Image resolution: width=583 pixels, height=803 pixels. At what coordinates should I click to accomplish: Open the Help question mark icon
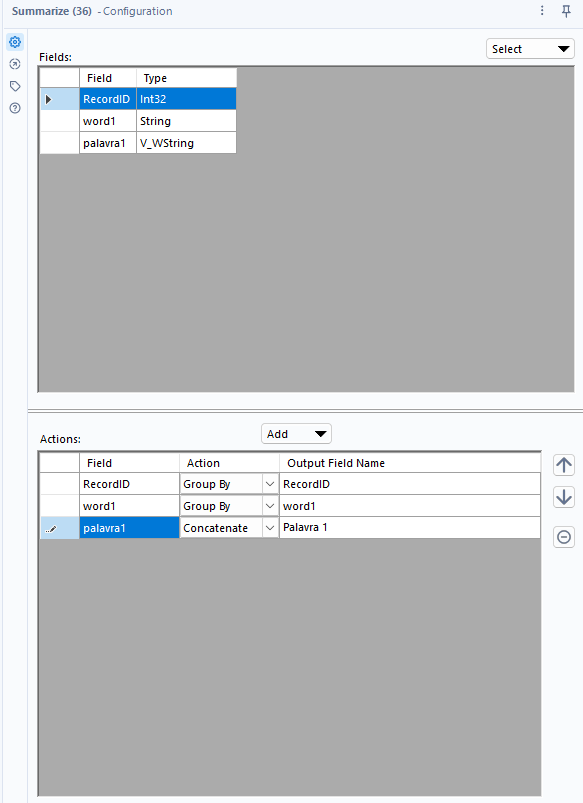(15, 108)
